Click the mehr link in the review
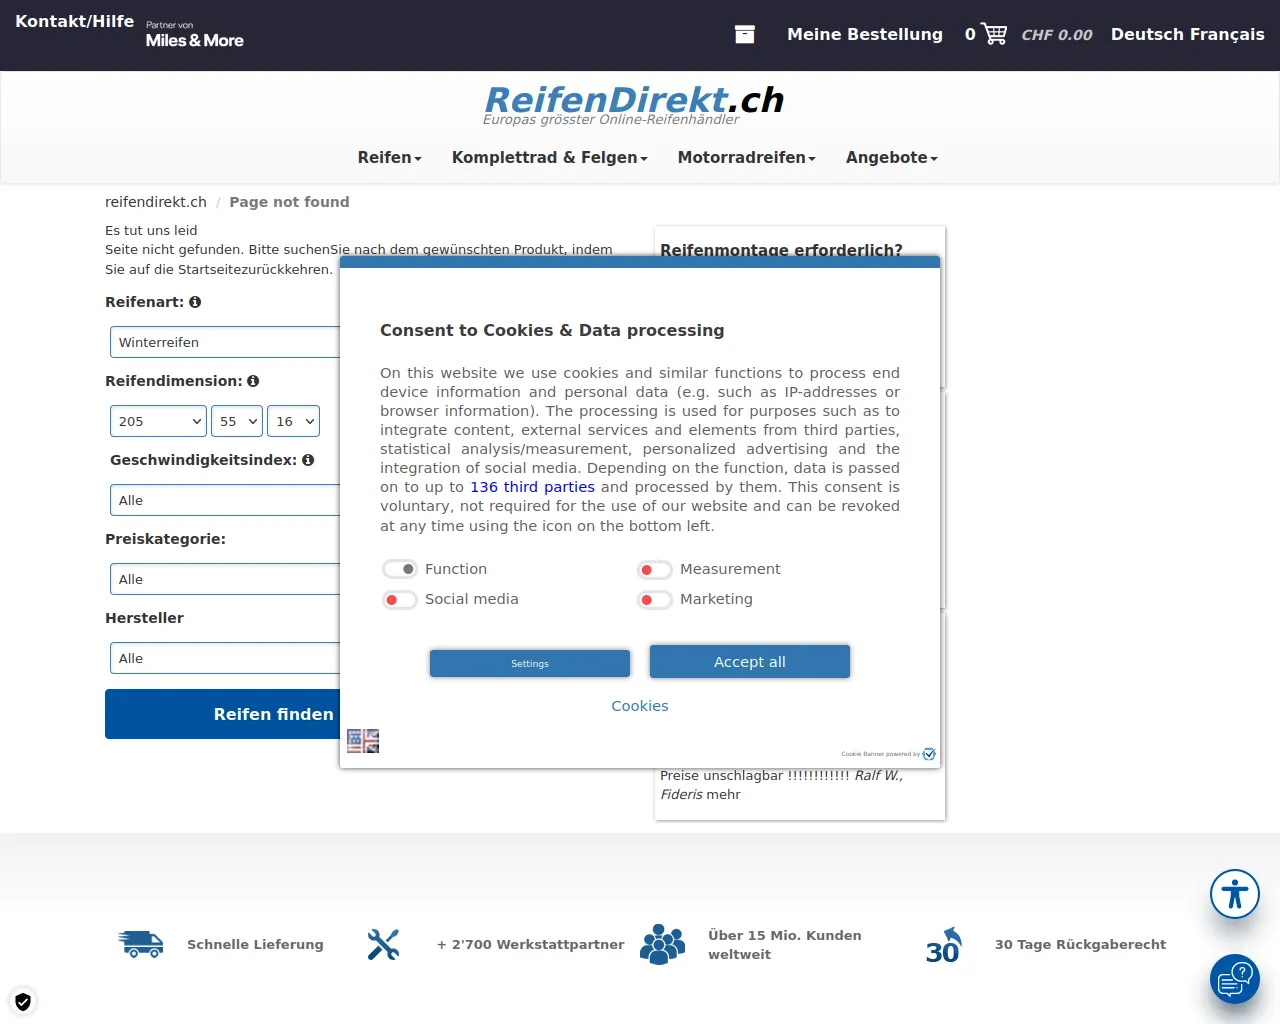Viewport: 1280px width, 1024px height. point(723,794)
